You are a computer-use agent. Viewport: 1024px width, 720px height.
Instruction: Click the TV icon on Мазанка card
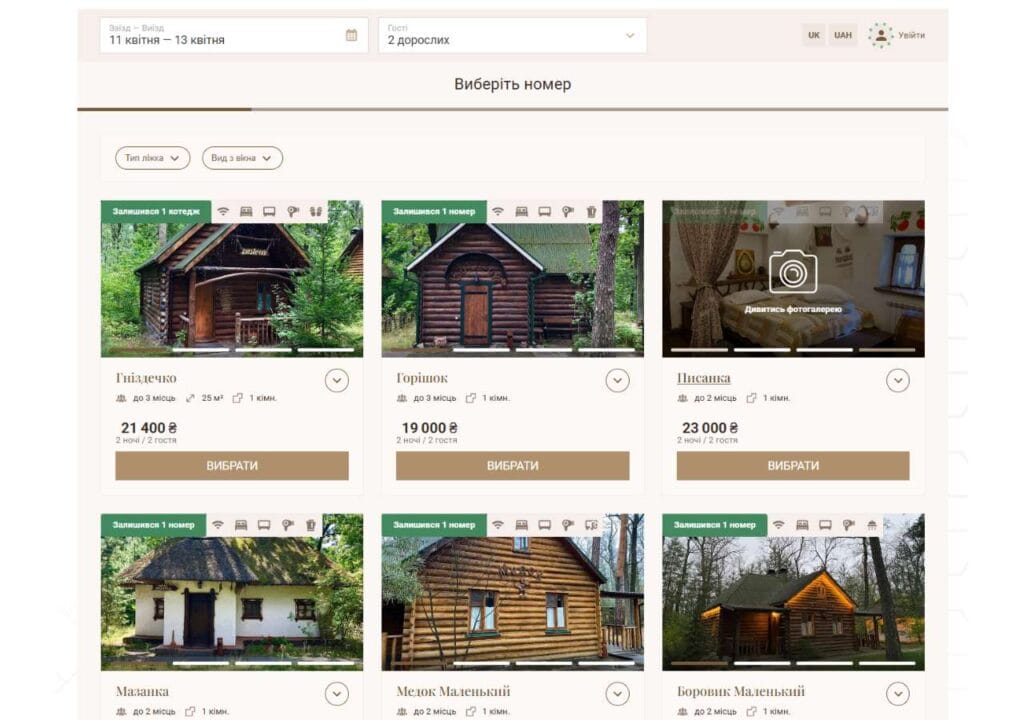[x=264, y=525]
